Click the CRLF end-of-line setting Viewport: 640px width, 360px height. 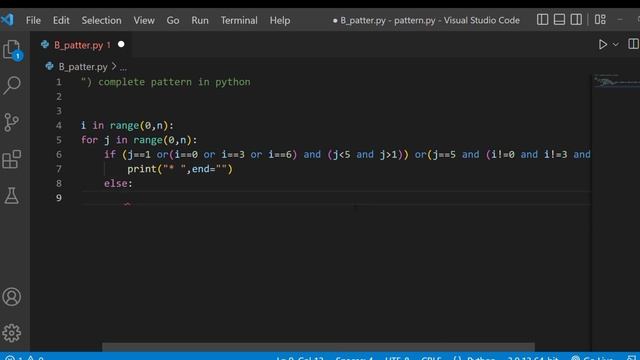point(431,358)
